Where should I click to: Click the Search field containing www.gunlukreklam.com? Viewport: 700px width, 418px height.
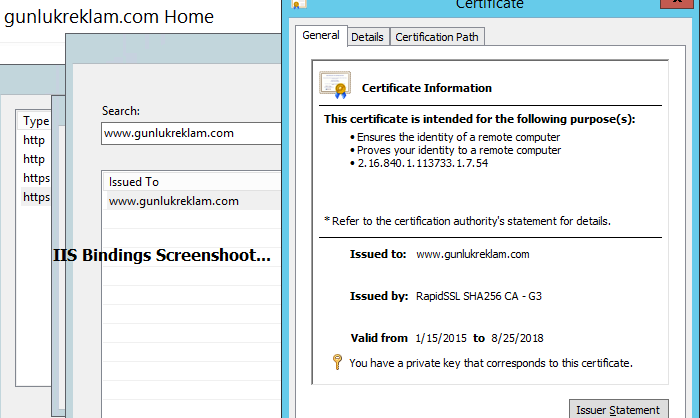[191, 134]
